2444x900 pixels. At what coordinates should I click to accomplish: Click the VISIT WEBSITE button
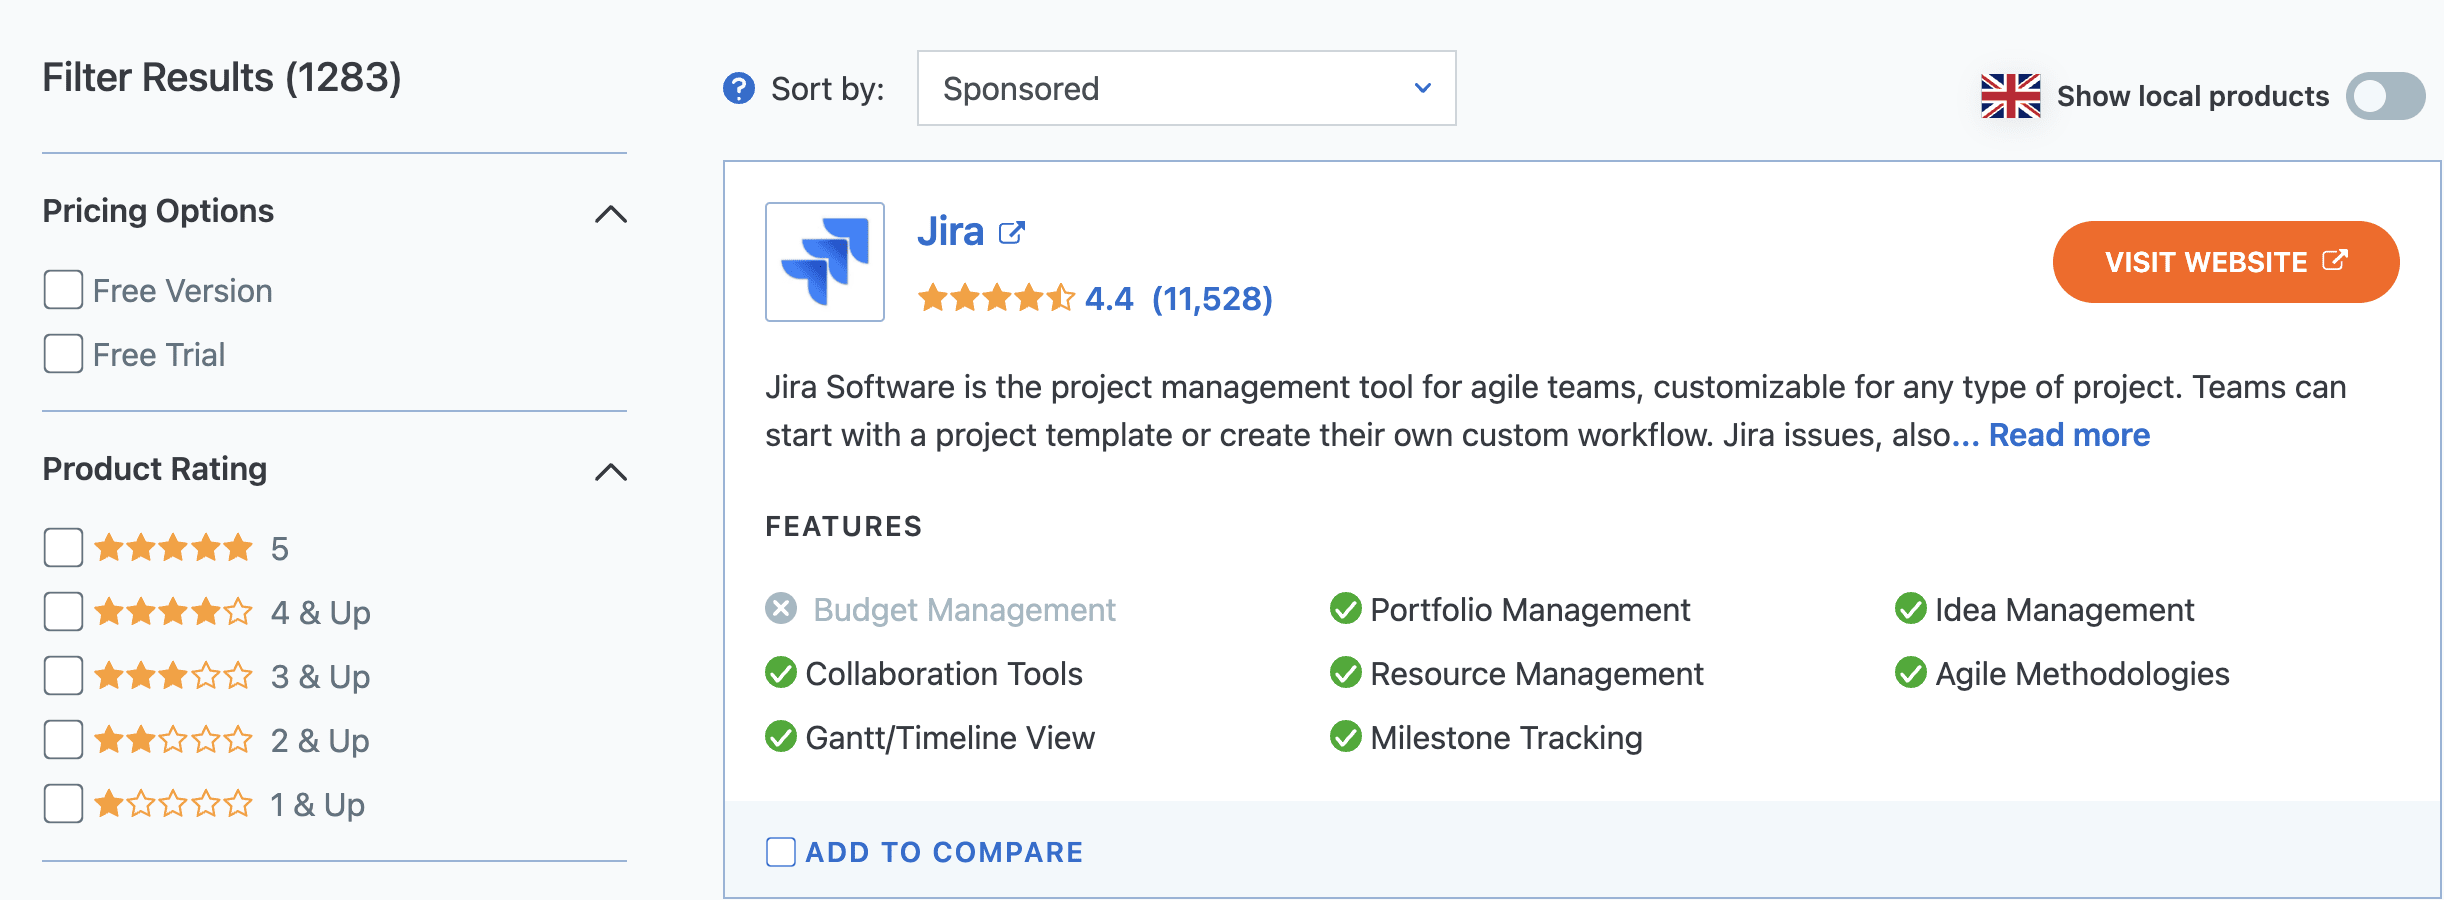click(x=2226, y=262)
